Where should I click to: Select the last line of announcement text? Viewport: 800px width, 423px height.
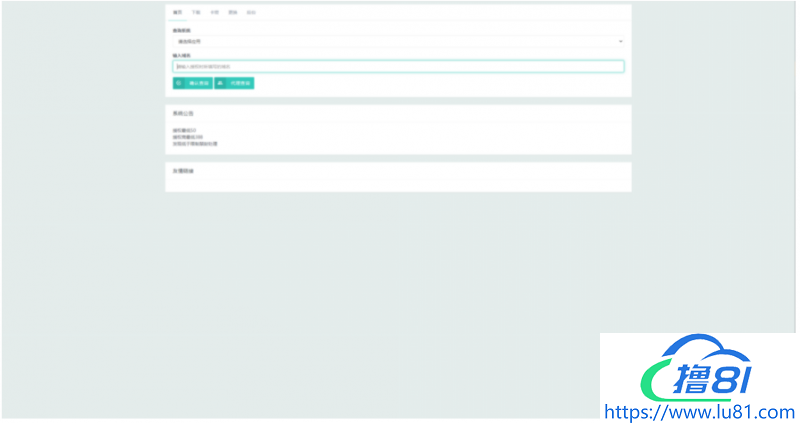(195, 144)
